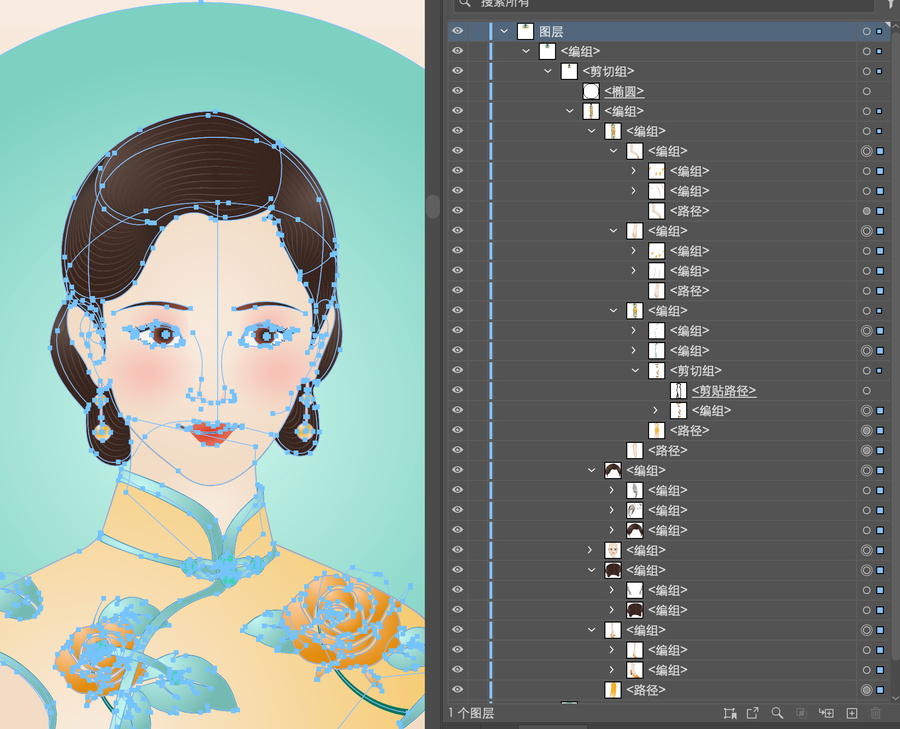The height and width of the screenshot is (729, 900).
Task: Hide the <剪切组> directly above <剪贴路径>
Action: tap(457, 370)
